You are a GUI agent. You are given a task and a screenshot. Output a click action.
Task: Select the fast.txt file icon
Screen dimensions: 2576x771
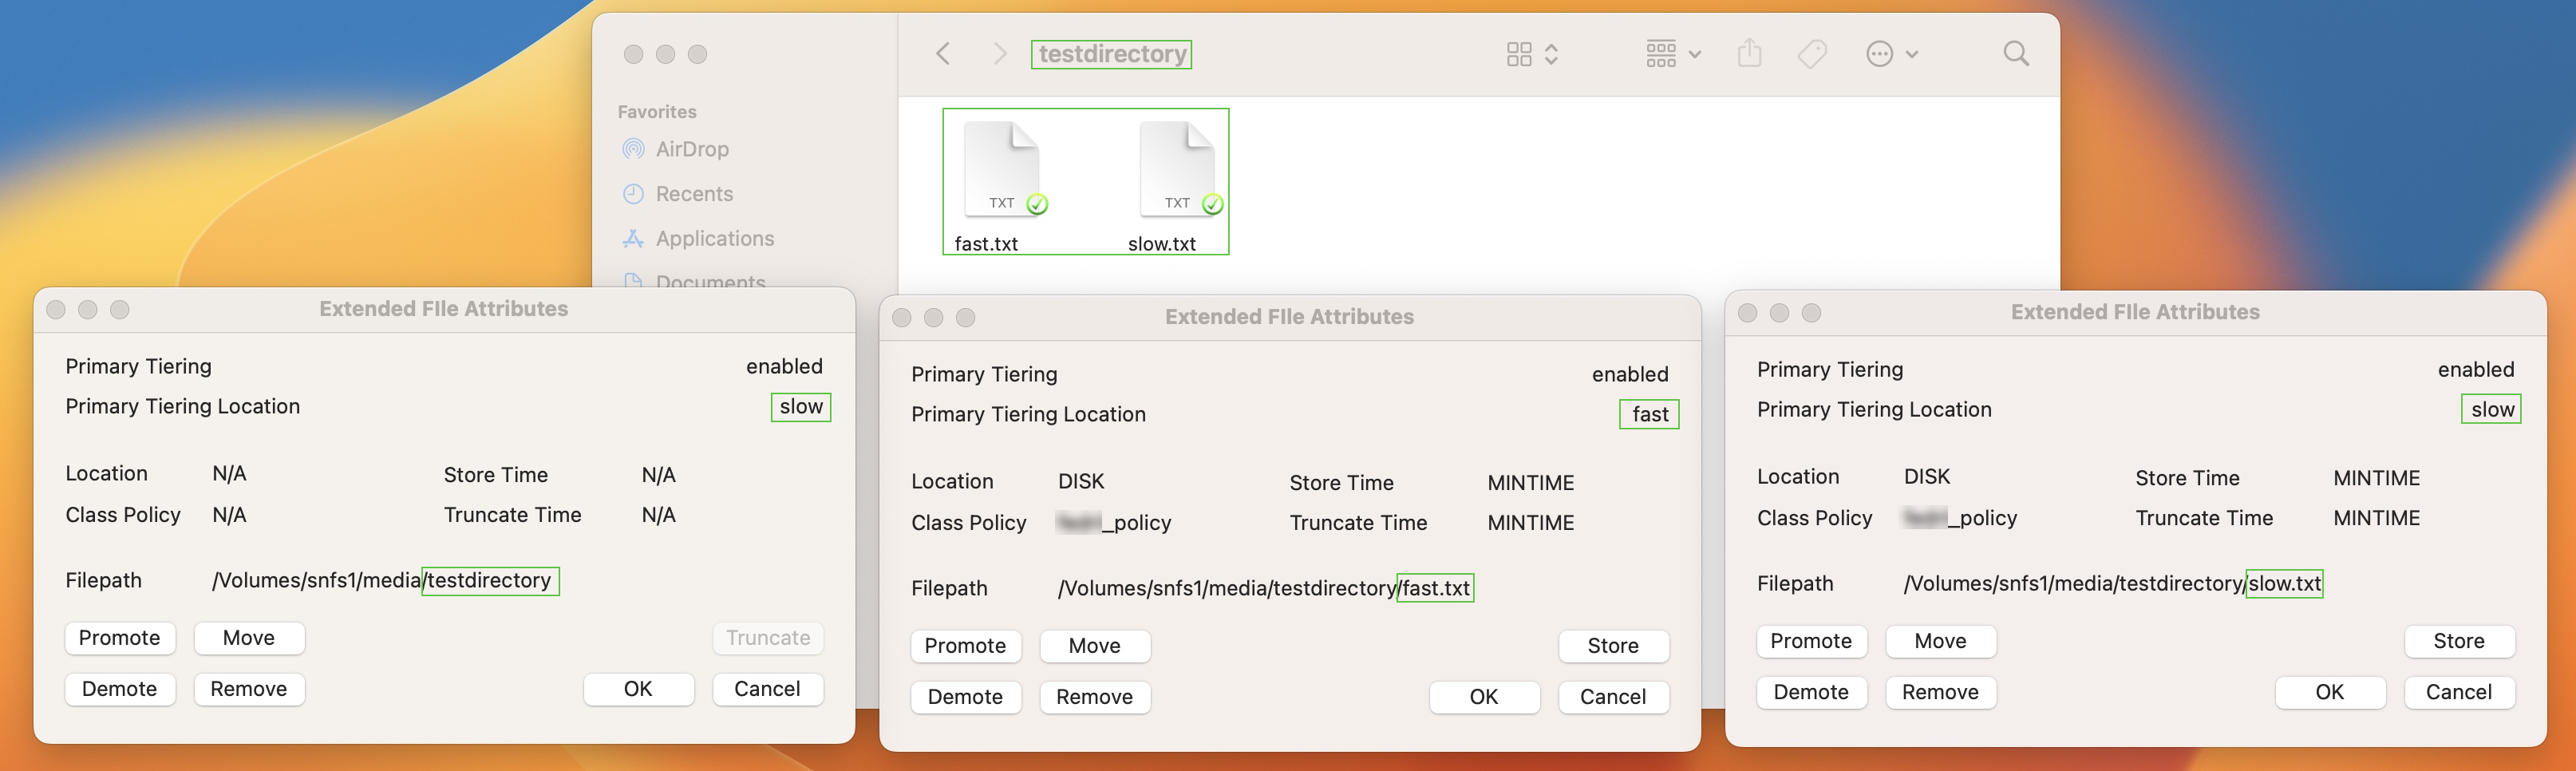pyautogui.click(x=1002, y=170)
